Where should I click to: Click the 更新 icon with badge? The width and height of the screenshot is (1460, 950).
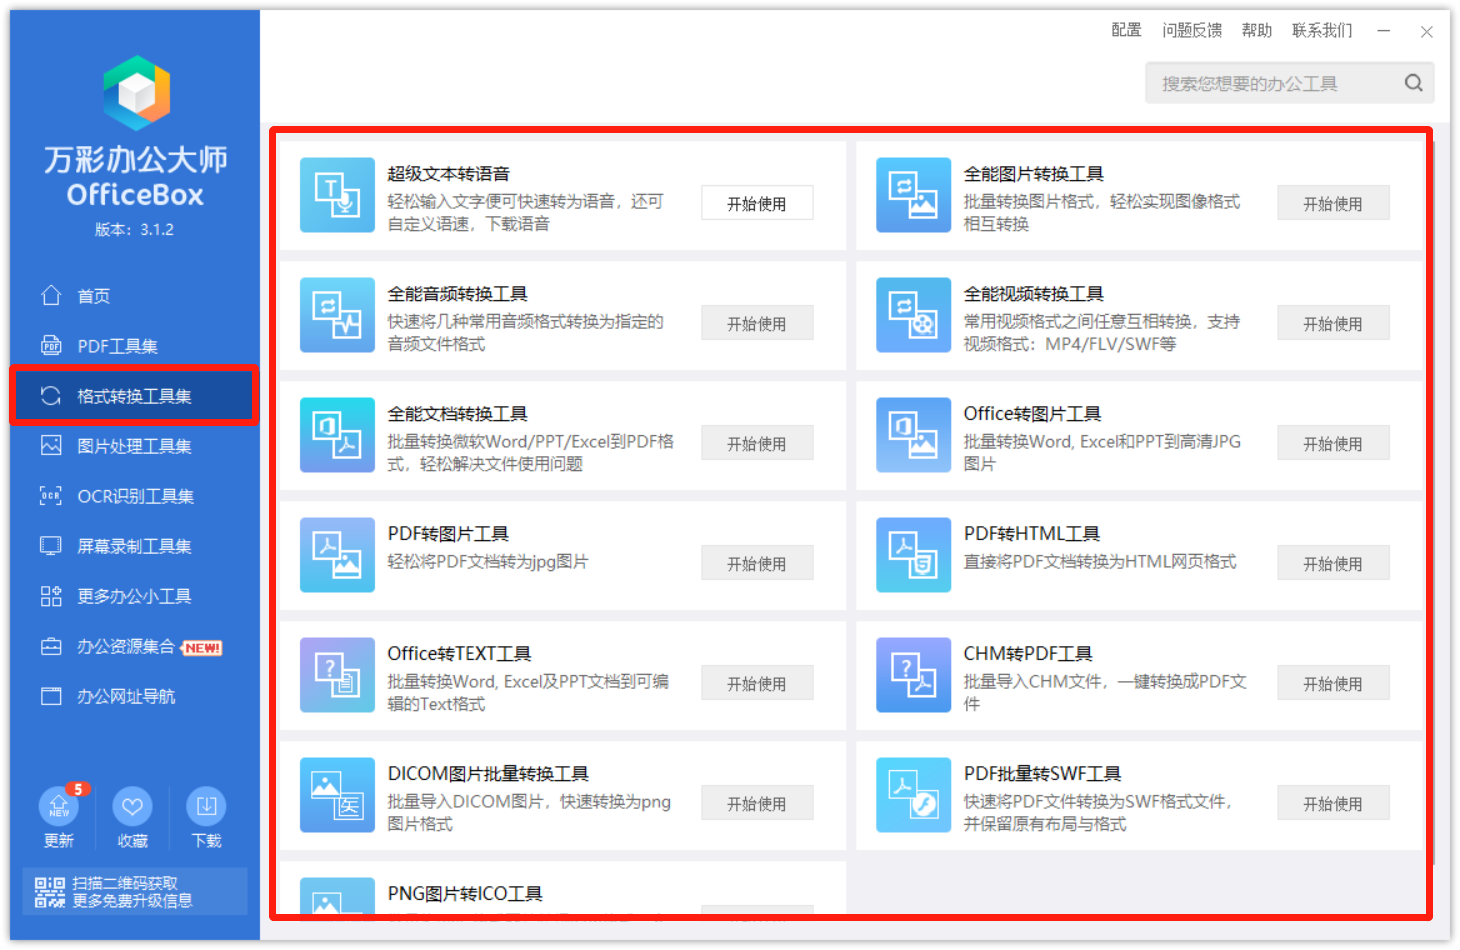coord(59,806)
